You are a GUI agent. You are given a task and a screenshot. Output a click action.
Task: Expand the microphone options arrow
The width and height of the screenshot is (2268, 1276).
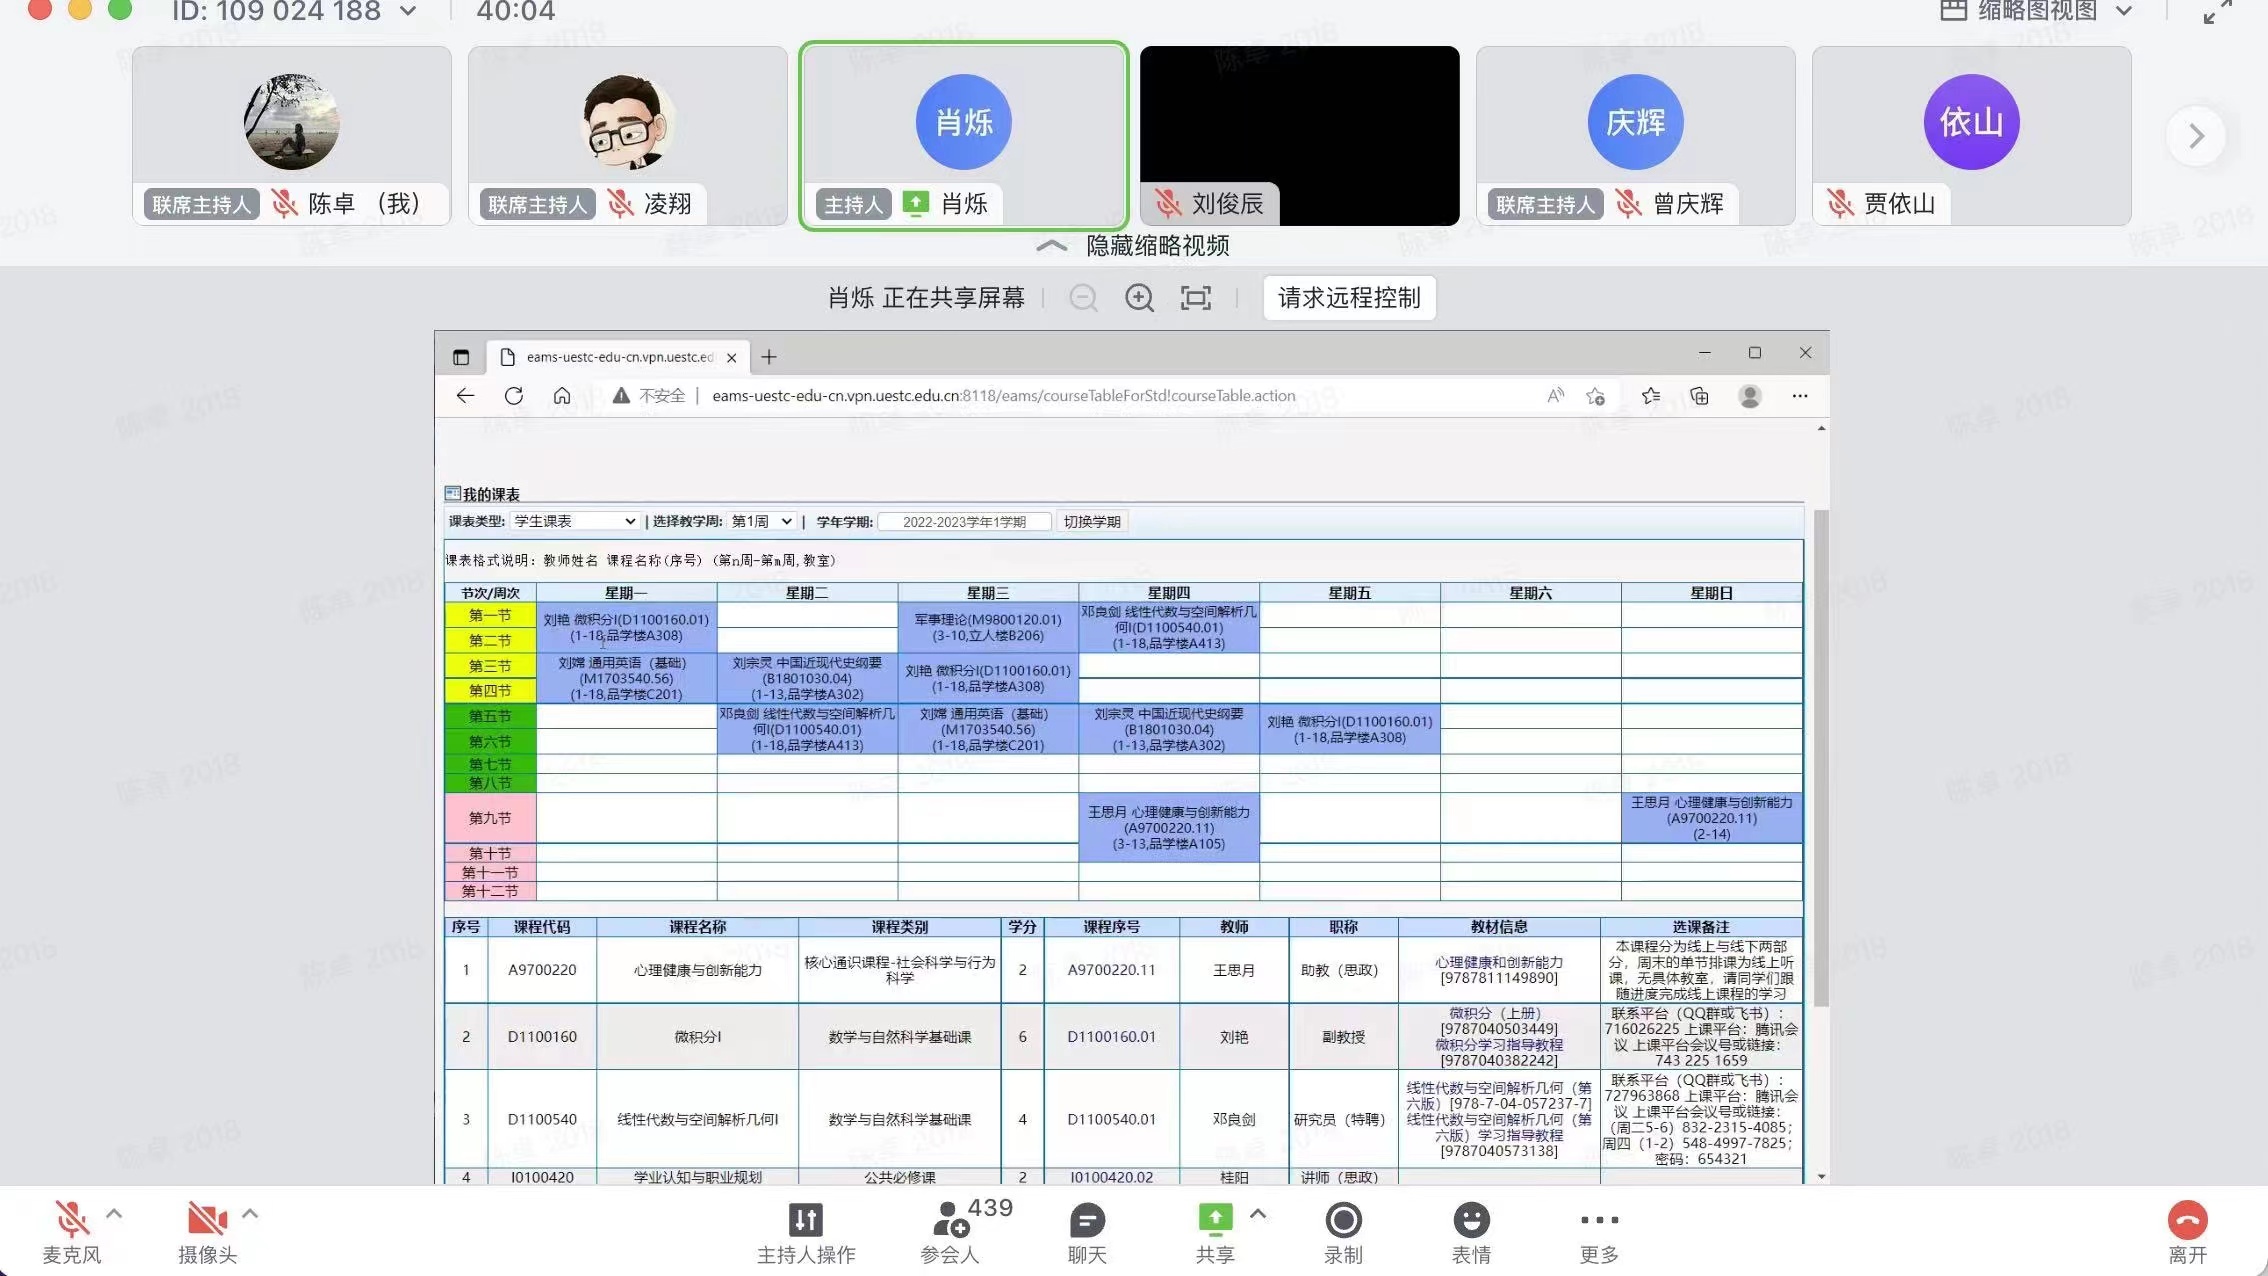point(114,1213)
